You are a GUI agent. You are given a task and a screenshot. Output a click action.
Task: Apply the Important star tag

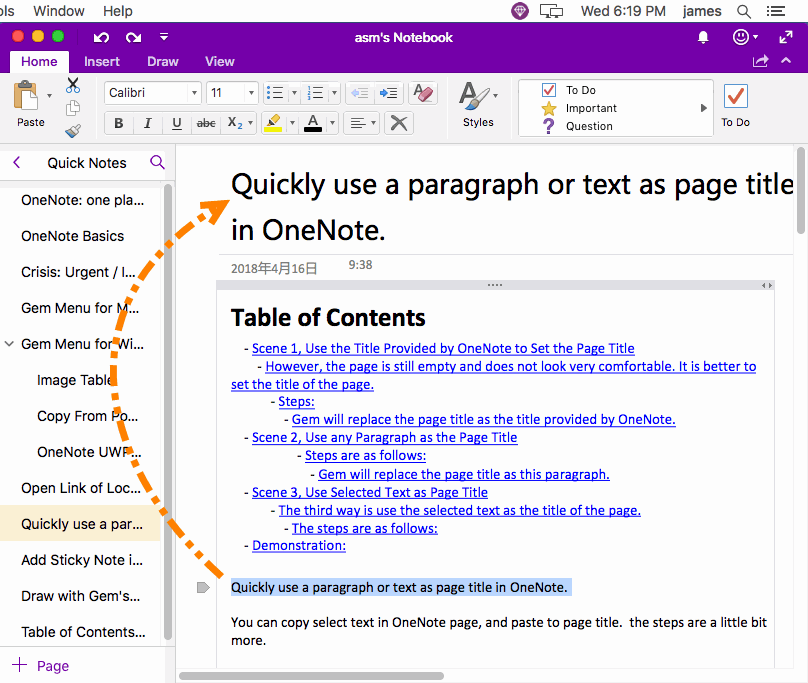point(579,108)
